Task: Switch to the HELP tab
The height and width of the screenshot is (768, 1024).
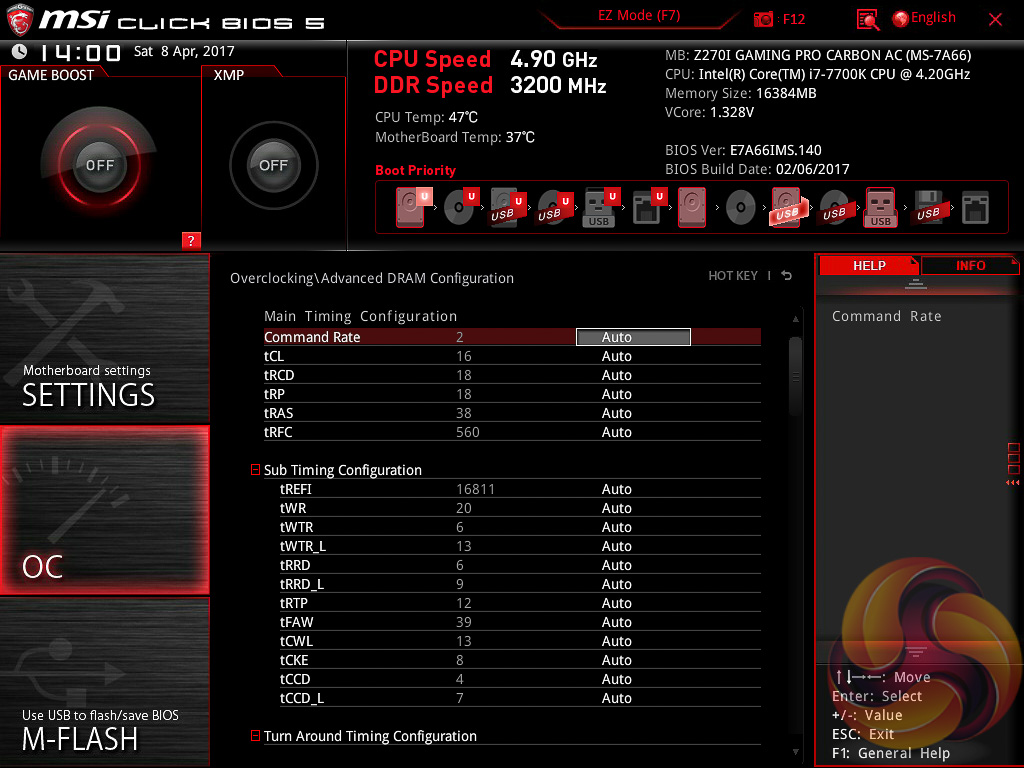Action: [x=869, y=265]
